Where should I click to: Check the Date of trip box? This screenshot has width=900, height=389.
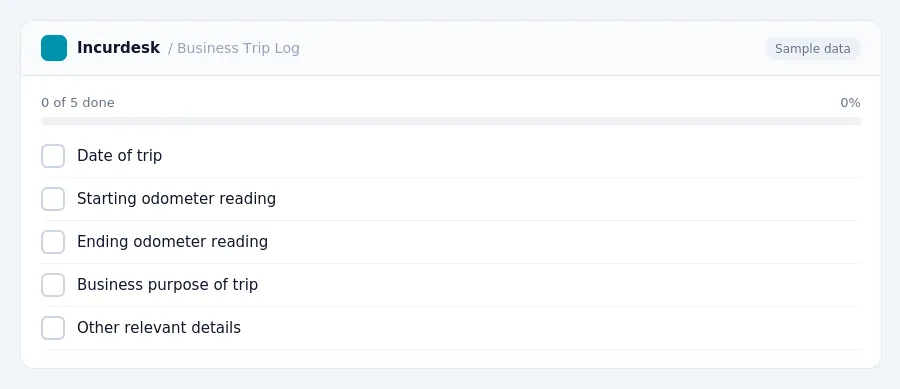pos(53,156)
